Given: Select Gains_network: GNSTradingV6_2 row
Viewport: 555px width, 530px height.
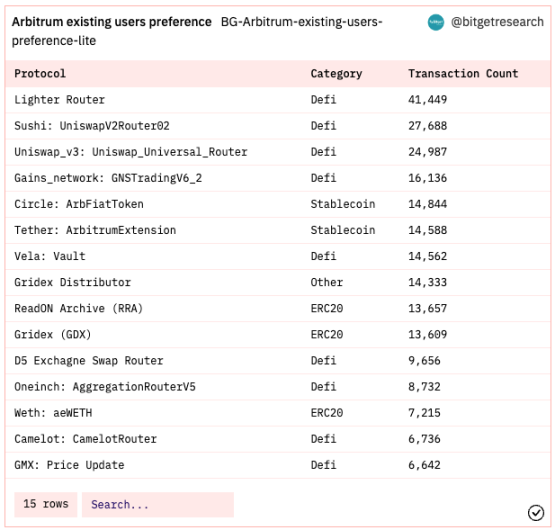Looking at the screenshot, I should [278, 178].
